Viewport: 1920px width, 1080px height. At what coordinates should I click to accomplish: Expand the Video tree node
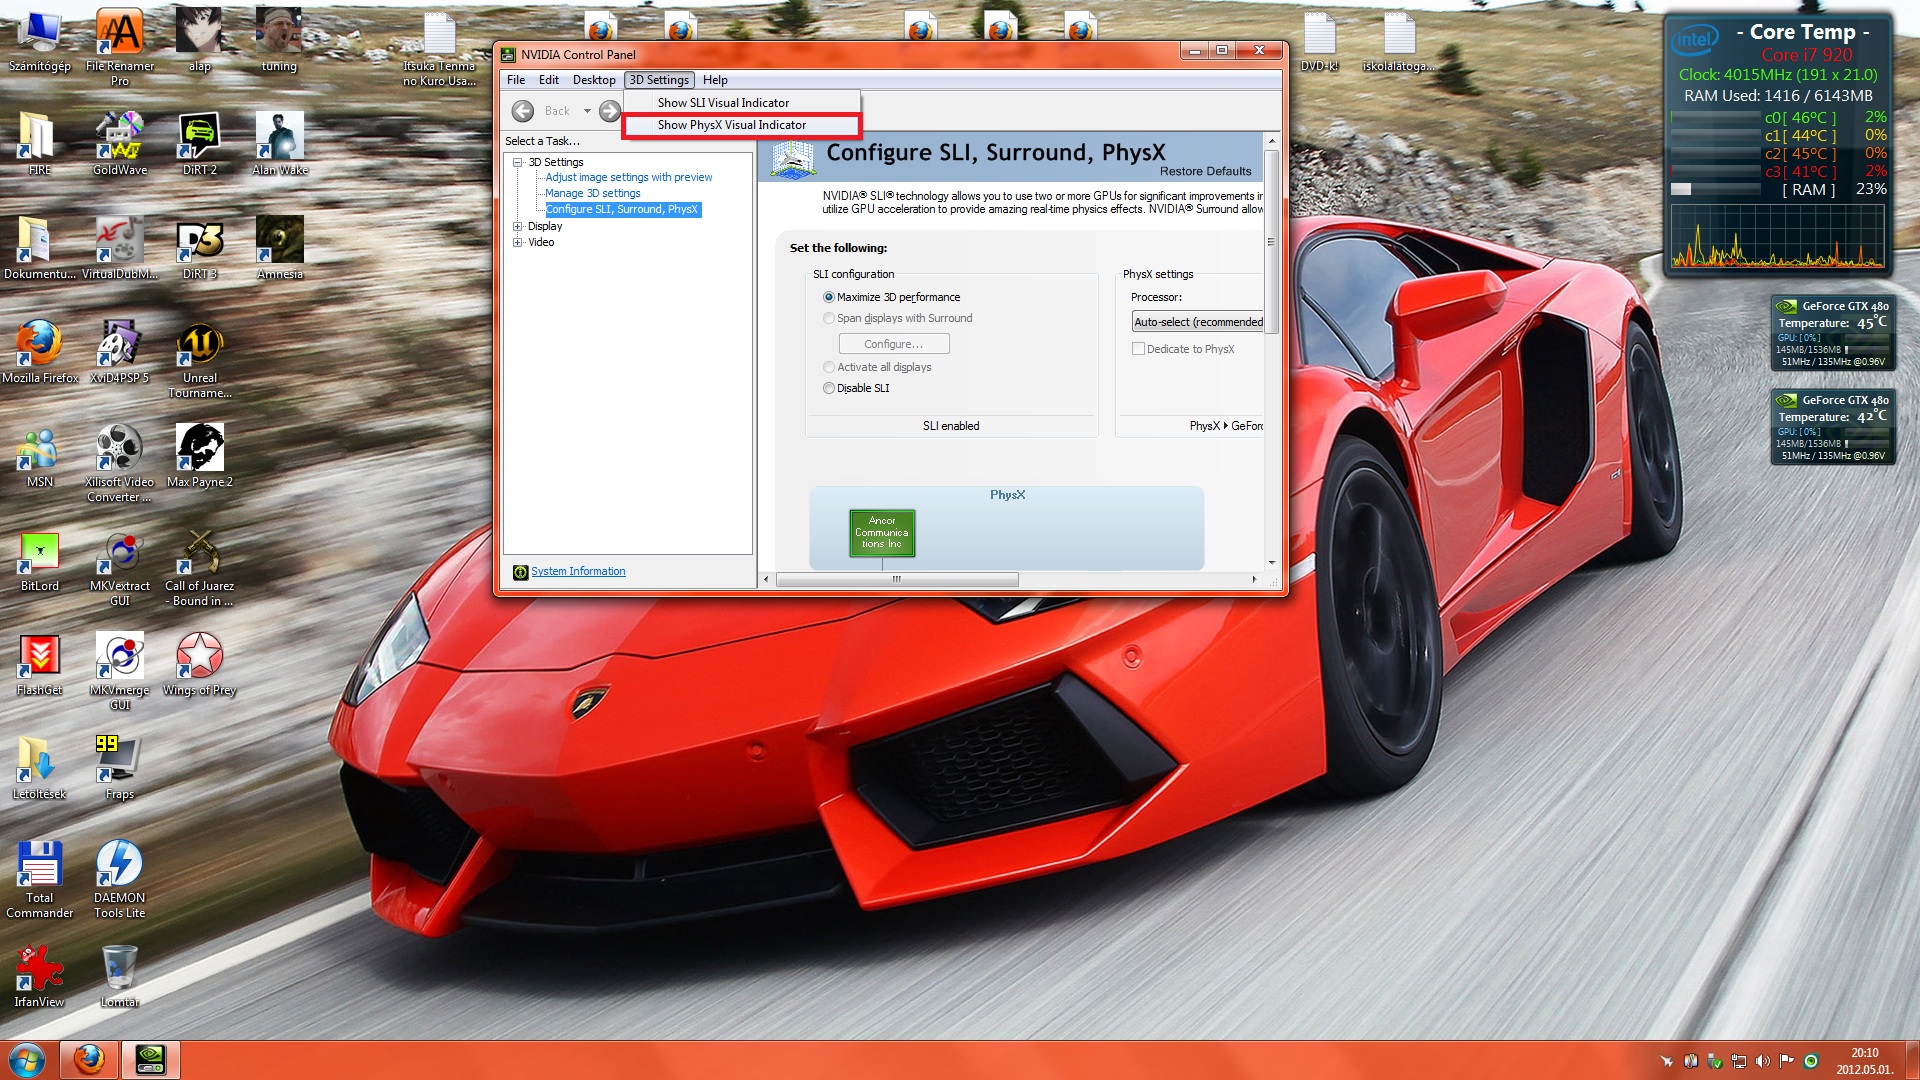click(518, 242)
